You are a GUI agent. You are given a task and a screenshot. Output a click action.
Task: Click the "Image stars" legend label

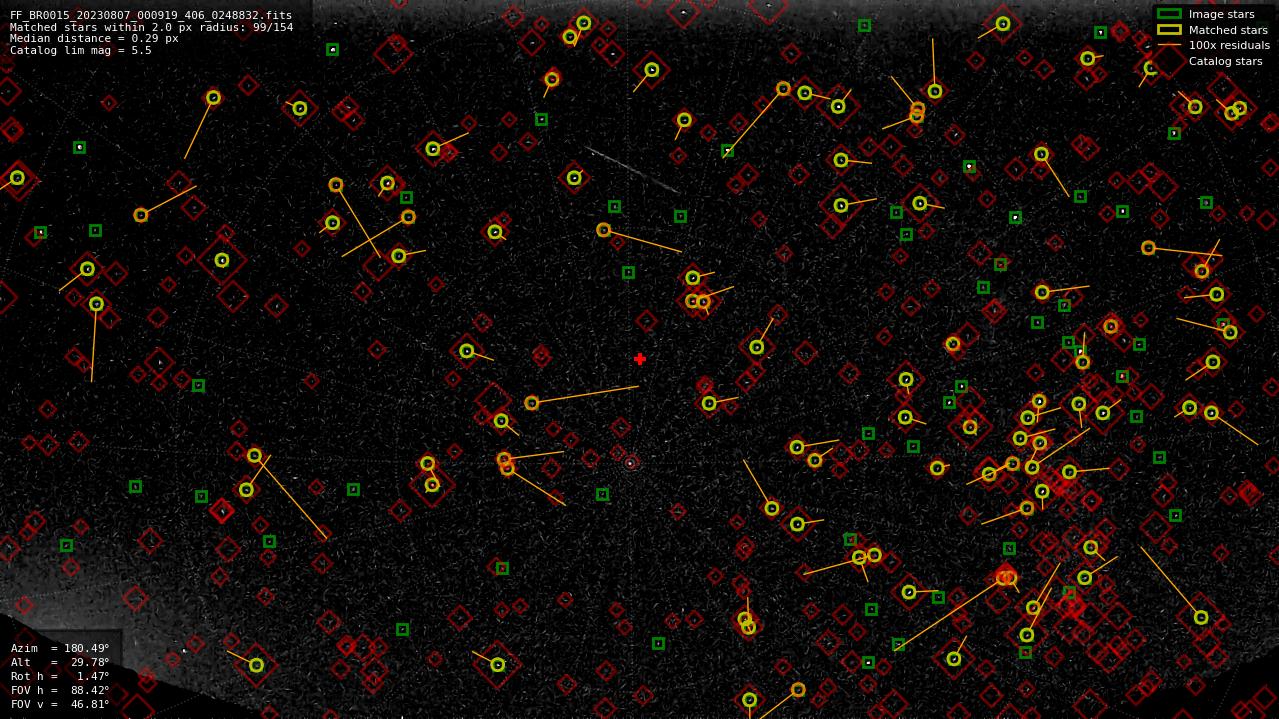tap(1221, 15)
